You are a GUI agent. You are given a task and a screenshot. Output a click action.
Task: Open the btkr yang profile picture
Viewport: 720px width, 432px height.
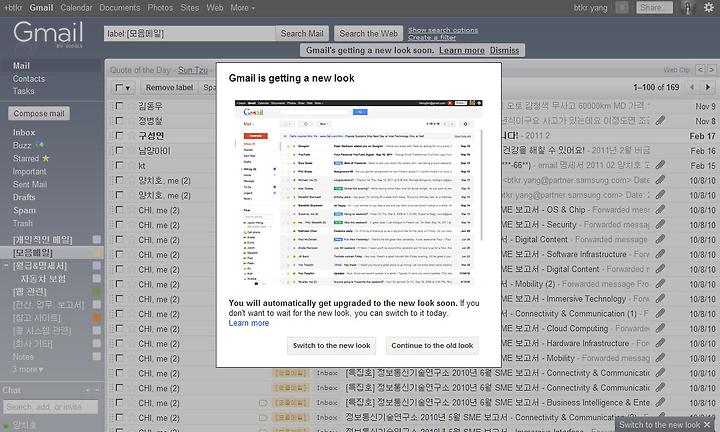[x=687, y=7]
